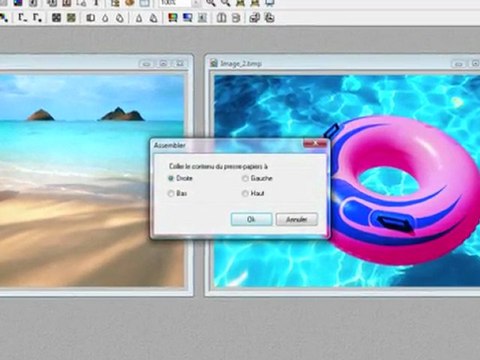Click the Zoom out magnifier icon

[x=225, y=3]
